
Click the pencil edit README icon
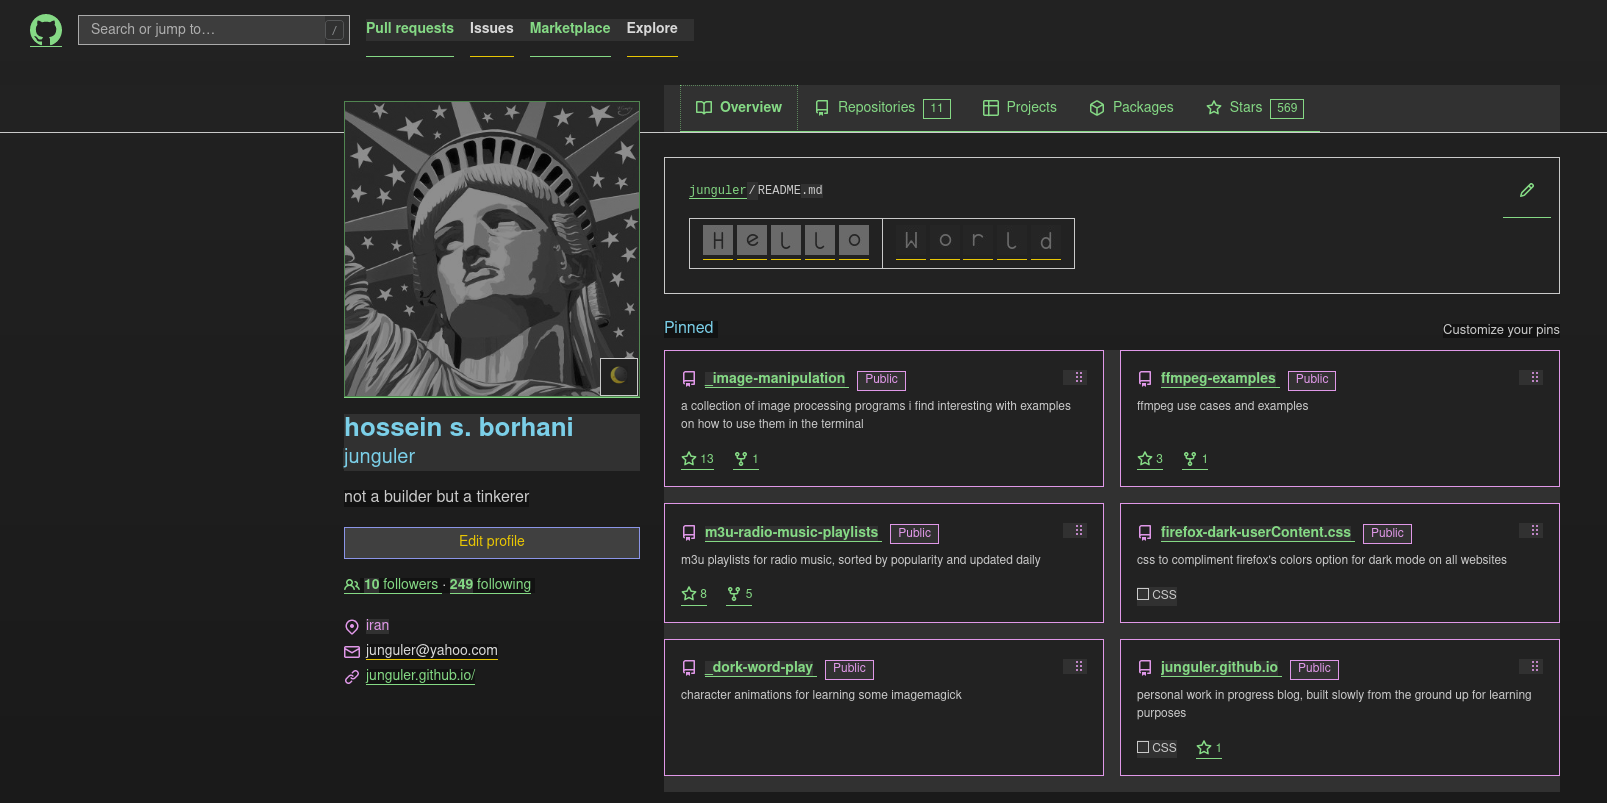[1526, 190]
